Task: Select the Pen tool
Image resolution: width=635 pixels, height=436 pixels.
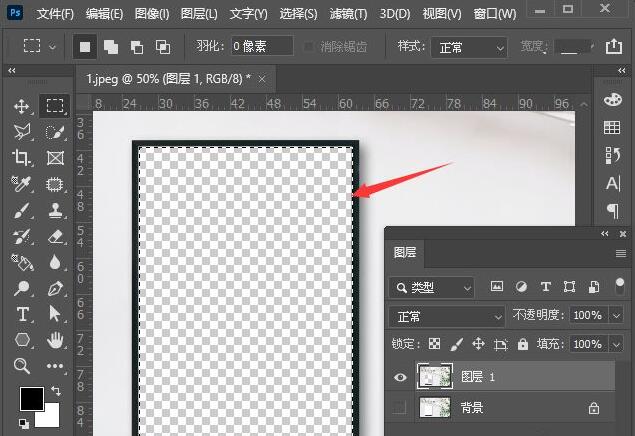Action: tap(55, 289)
